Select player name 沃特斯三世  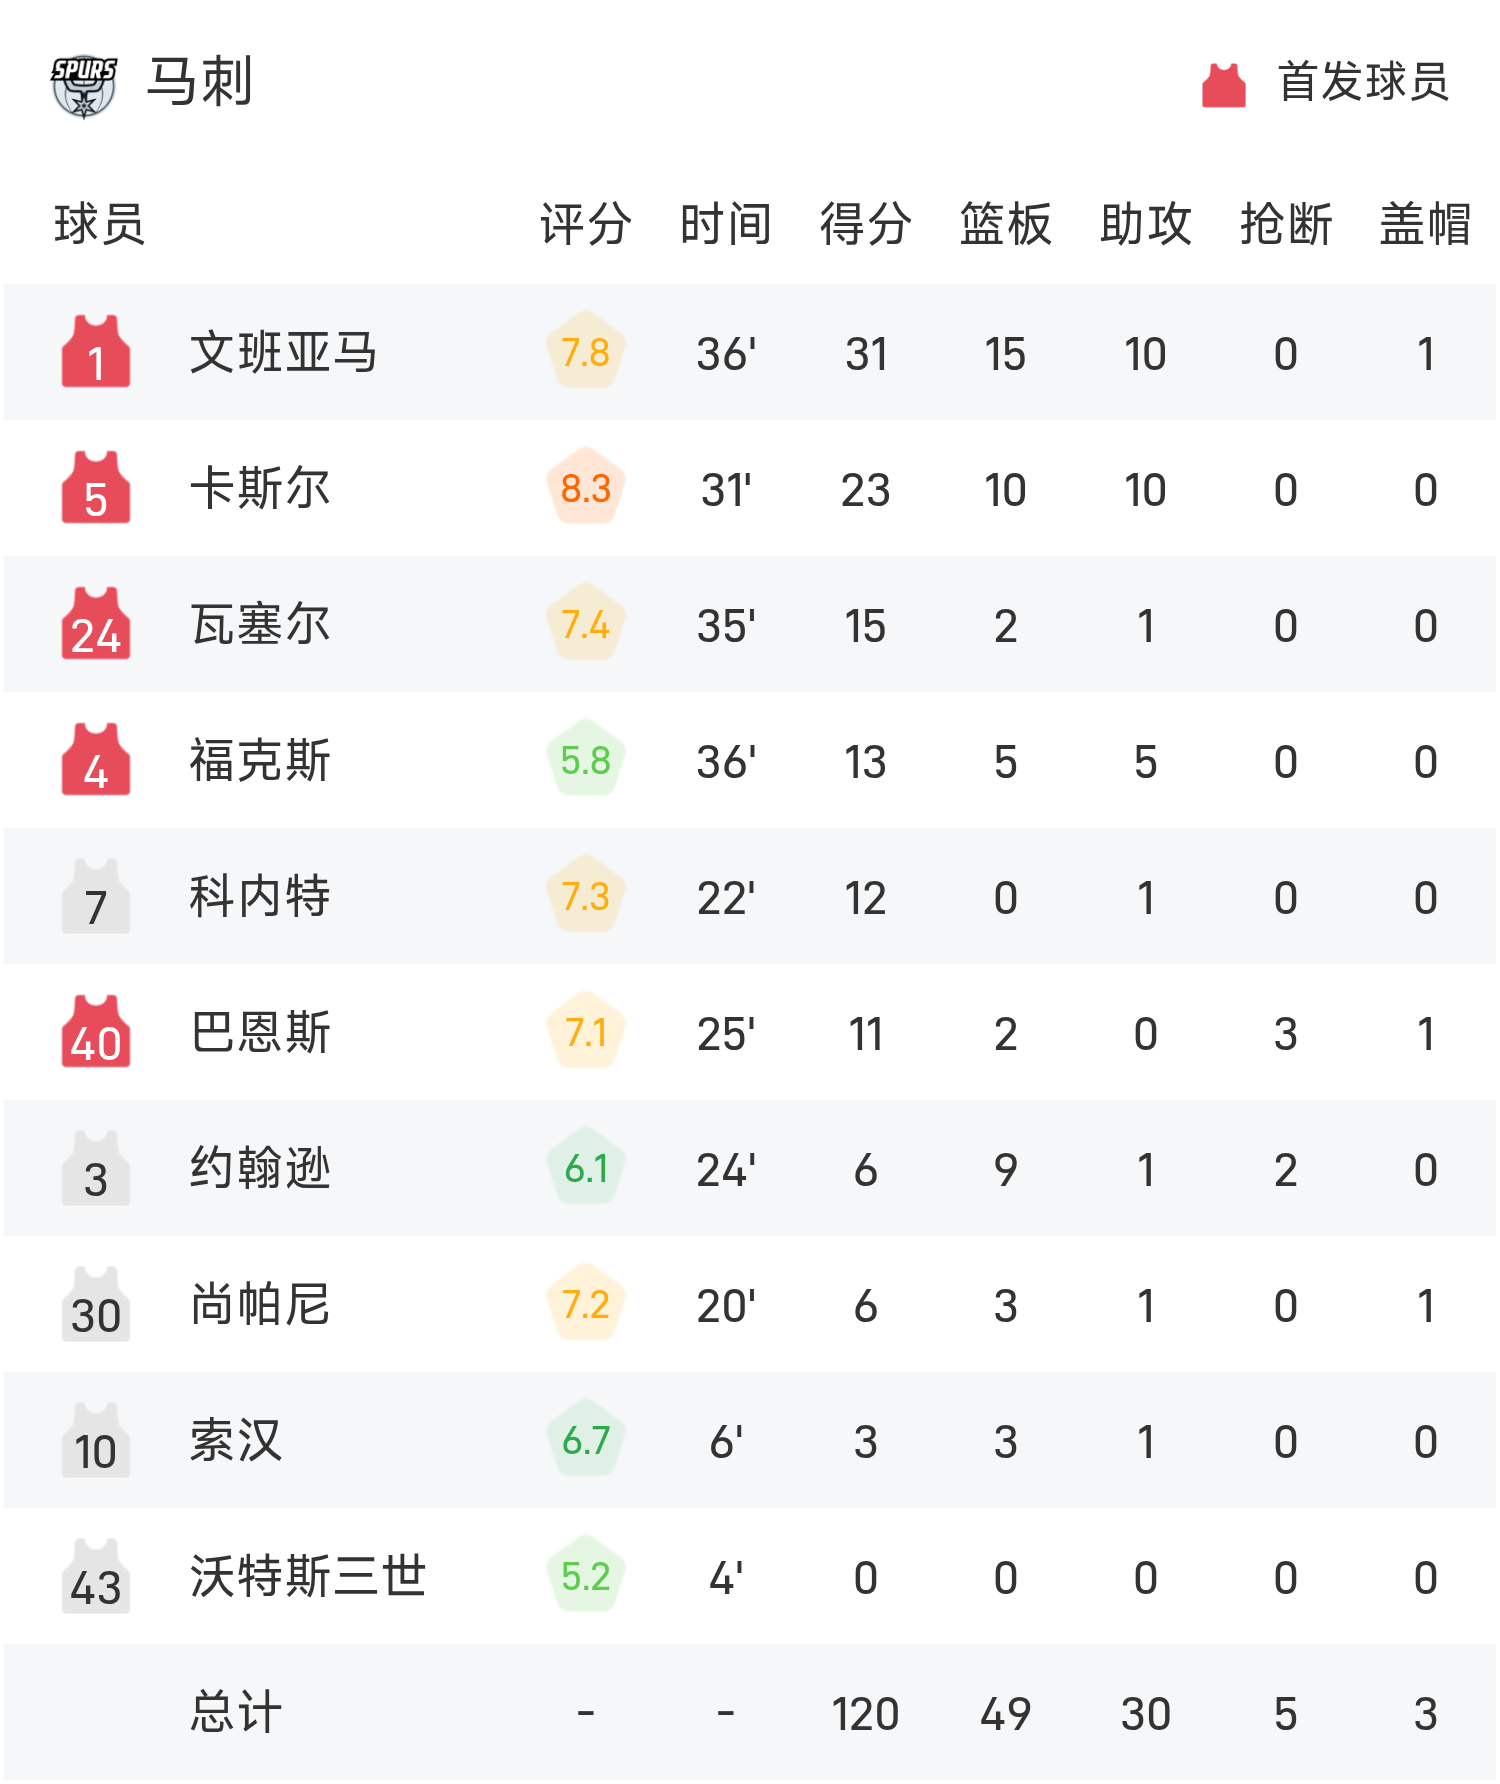coord(308,1577)
